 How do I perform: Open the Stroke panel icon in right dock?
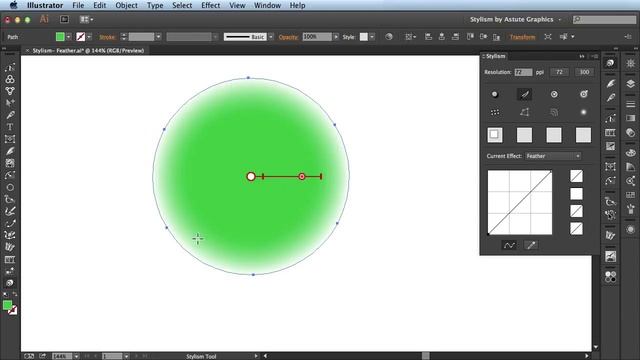tap(631, 104)
